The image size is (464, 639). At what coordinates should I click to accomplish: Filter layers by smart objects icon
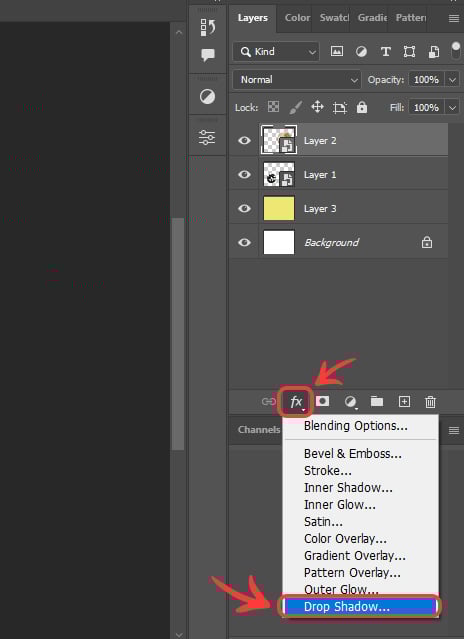tap(434, 52)
